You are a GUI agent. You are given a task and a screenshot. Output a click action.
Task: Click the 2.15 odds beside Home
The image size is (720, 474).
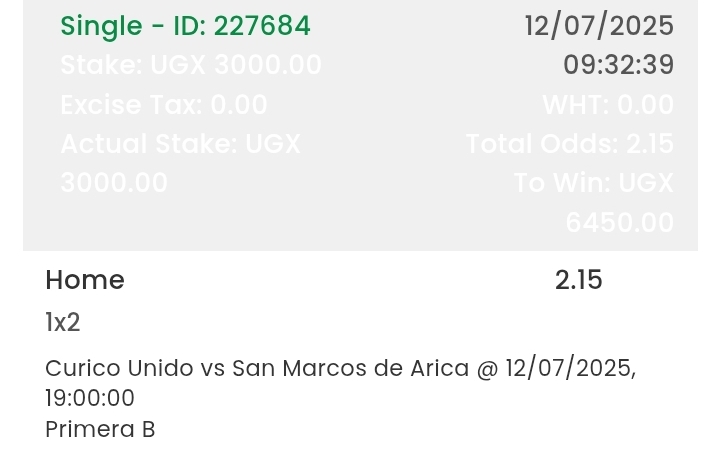coord(578,280)
